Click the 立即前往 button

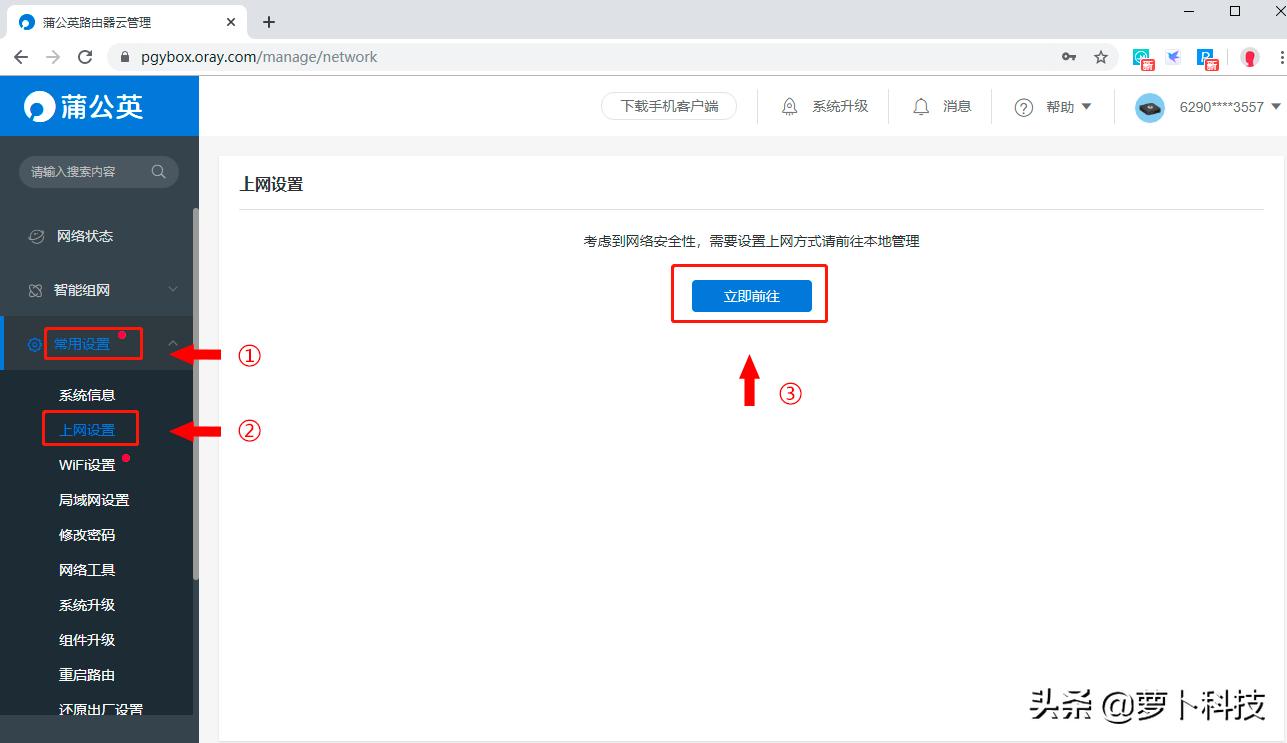[x=749, y=295]
